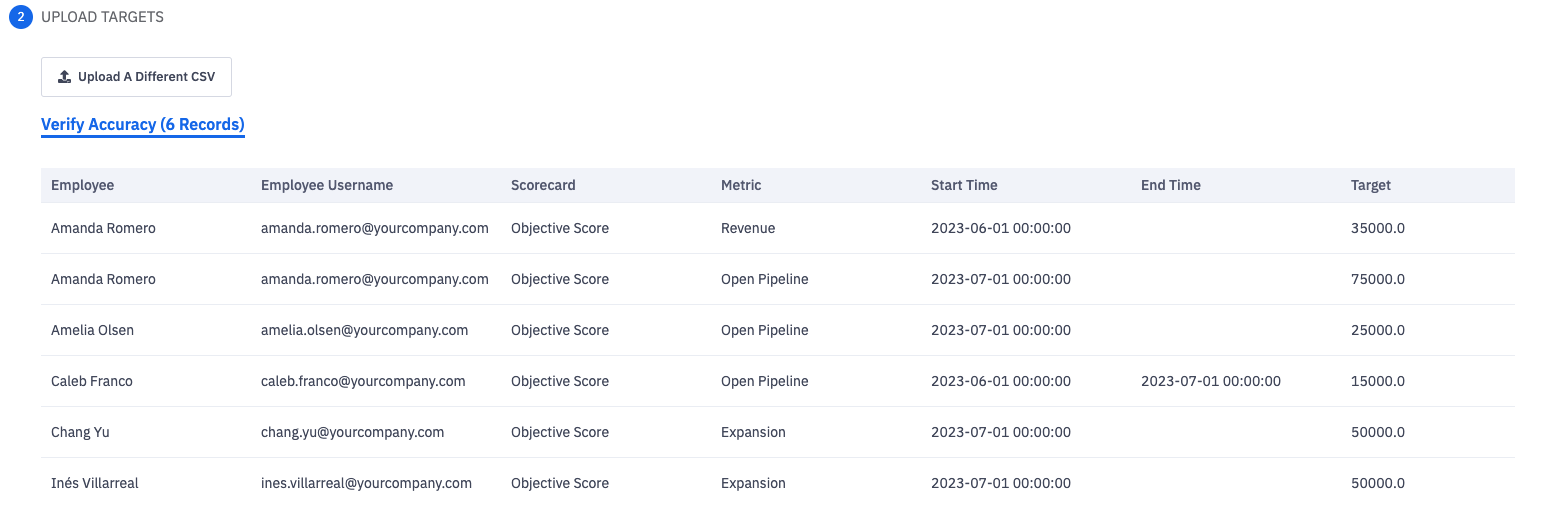The image size is (1550, 508).
Task: Click the step 2 number badge
Action: [21, 17]
